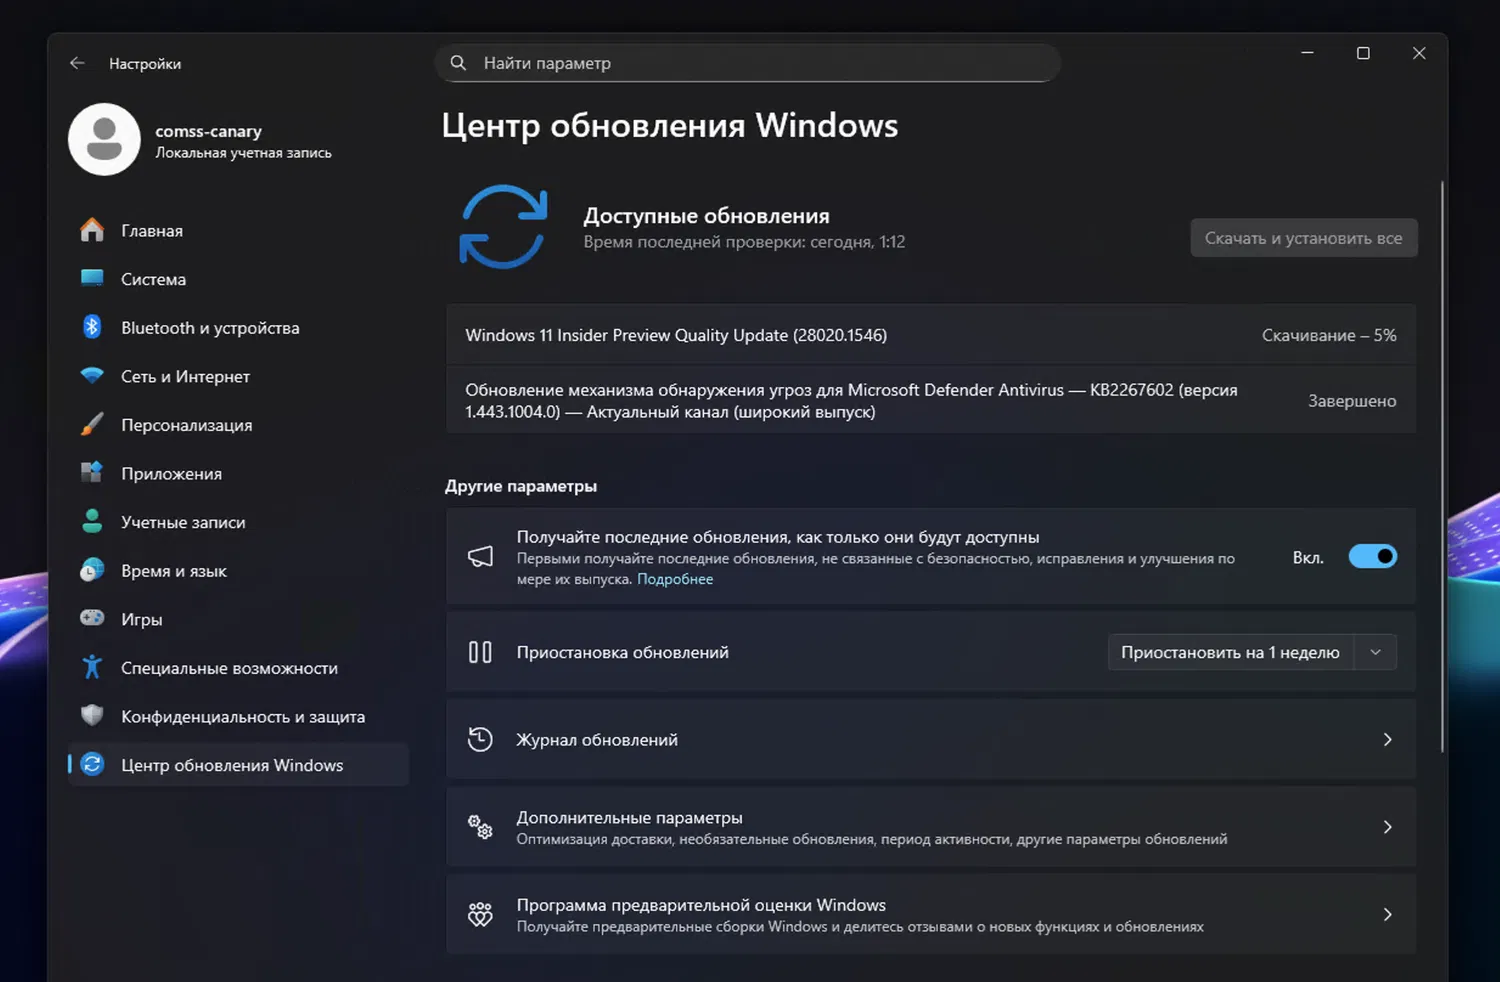Image resolution: width=1500 pixels, height=982 pixels.
Task: Click the Windows Update refresh icon
Action: [x=504, y=226]
